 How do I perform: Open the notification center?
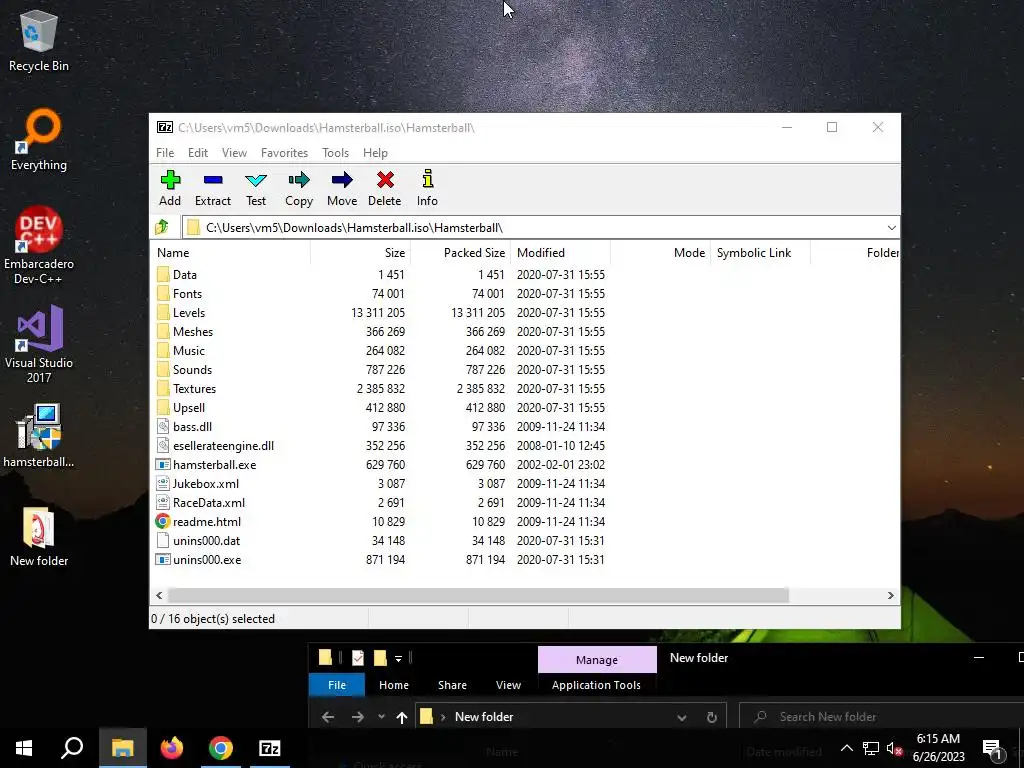click(993, 748)
